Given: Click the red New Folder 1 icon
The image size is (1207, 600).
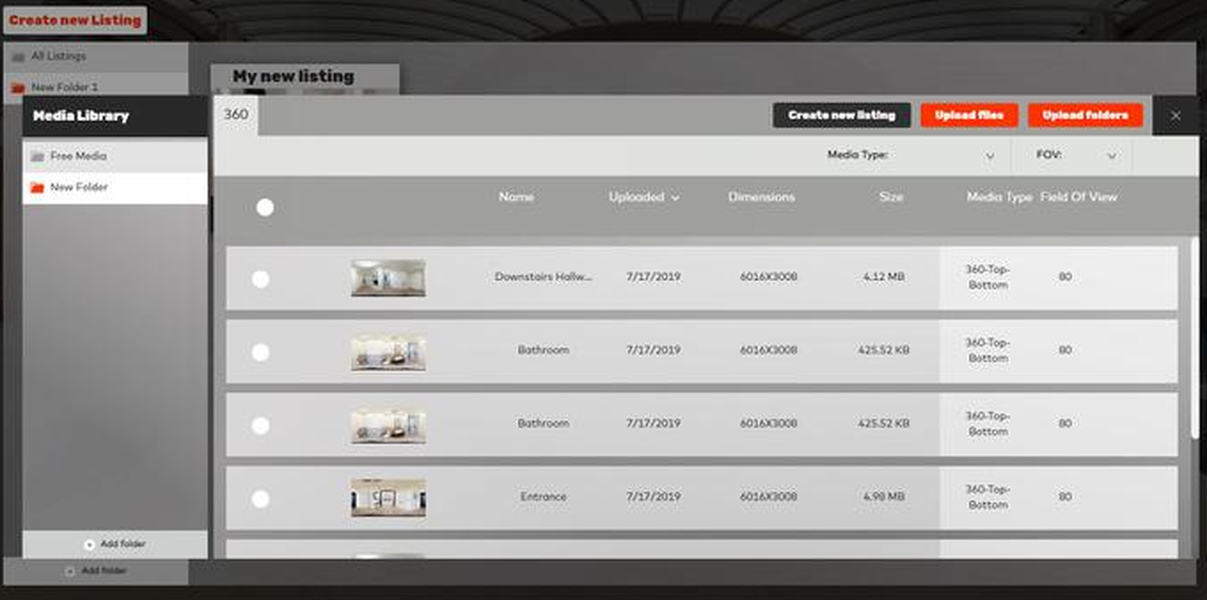Looking at the screenshot, I should point(18,88).
